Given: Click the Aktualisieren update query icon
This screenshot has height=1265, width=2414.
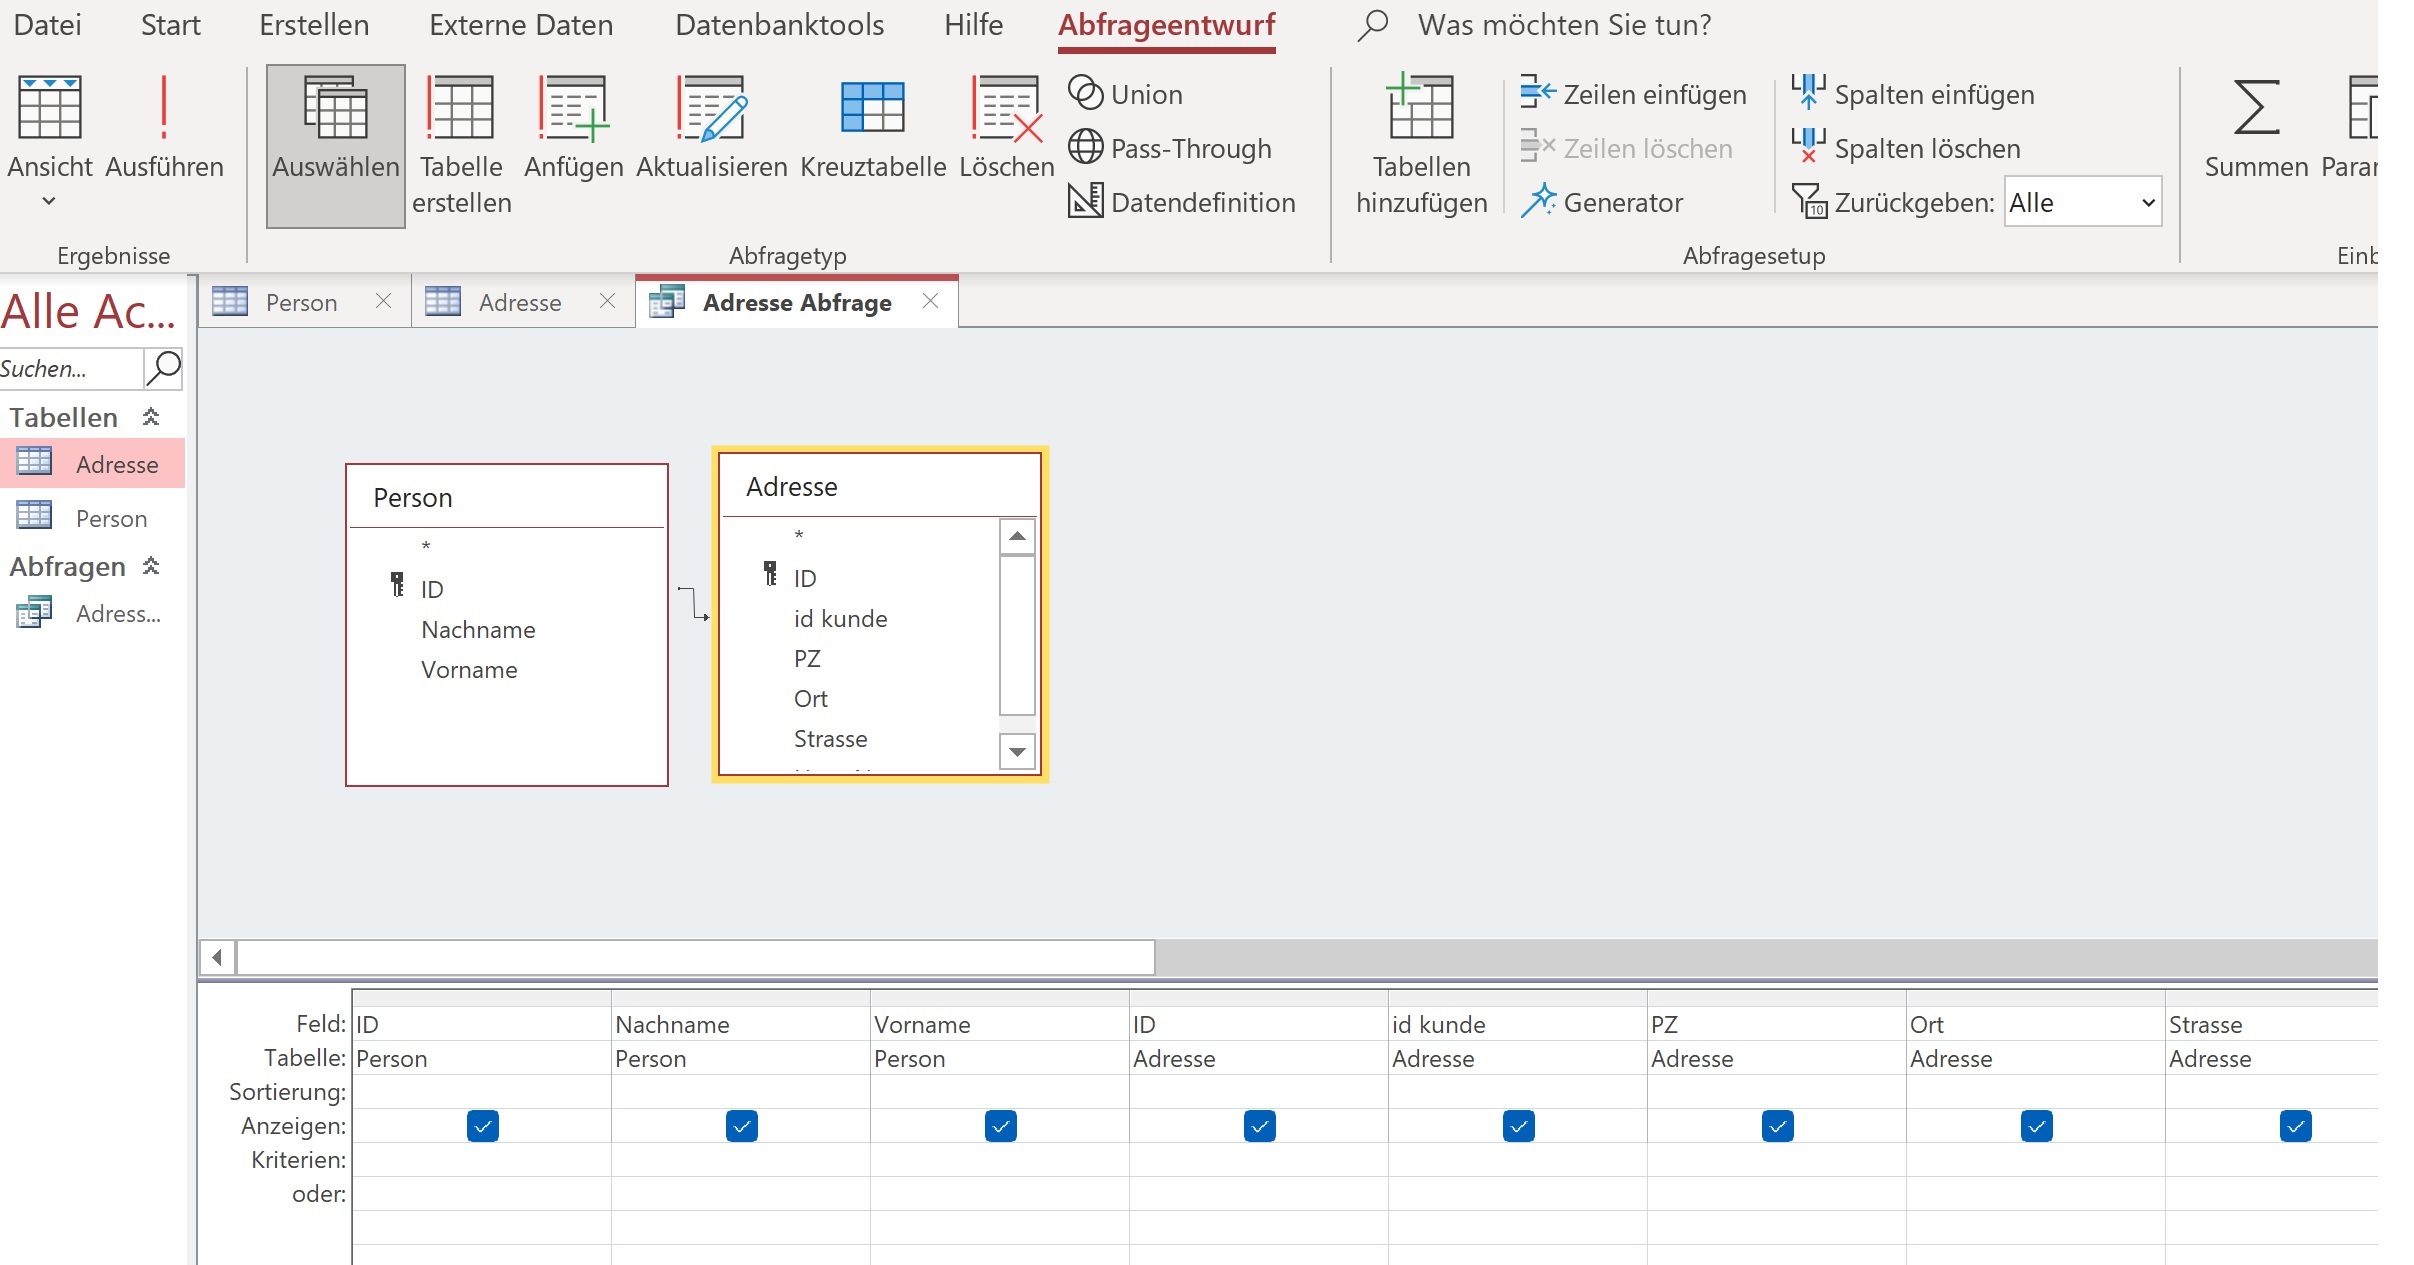Looking at the screenshot, I should [711, 110].
